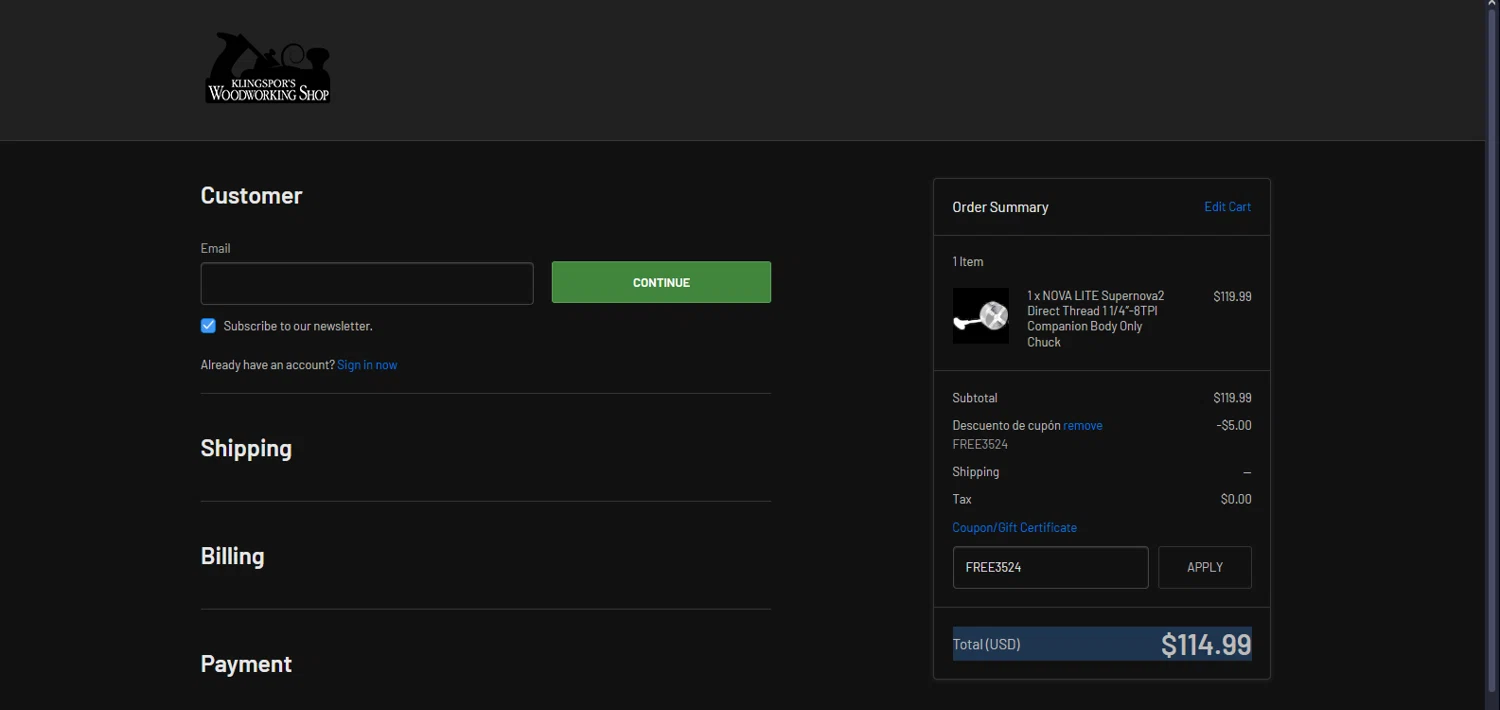Image resolution: width=1500 pixels, height=710 pixels.
Task: Click the green CONTINUE button
Action: pyautogui.click(x=661, y=282)
